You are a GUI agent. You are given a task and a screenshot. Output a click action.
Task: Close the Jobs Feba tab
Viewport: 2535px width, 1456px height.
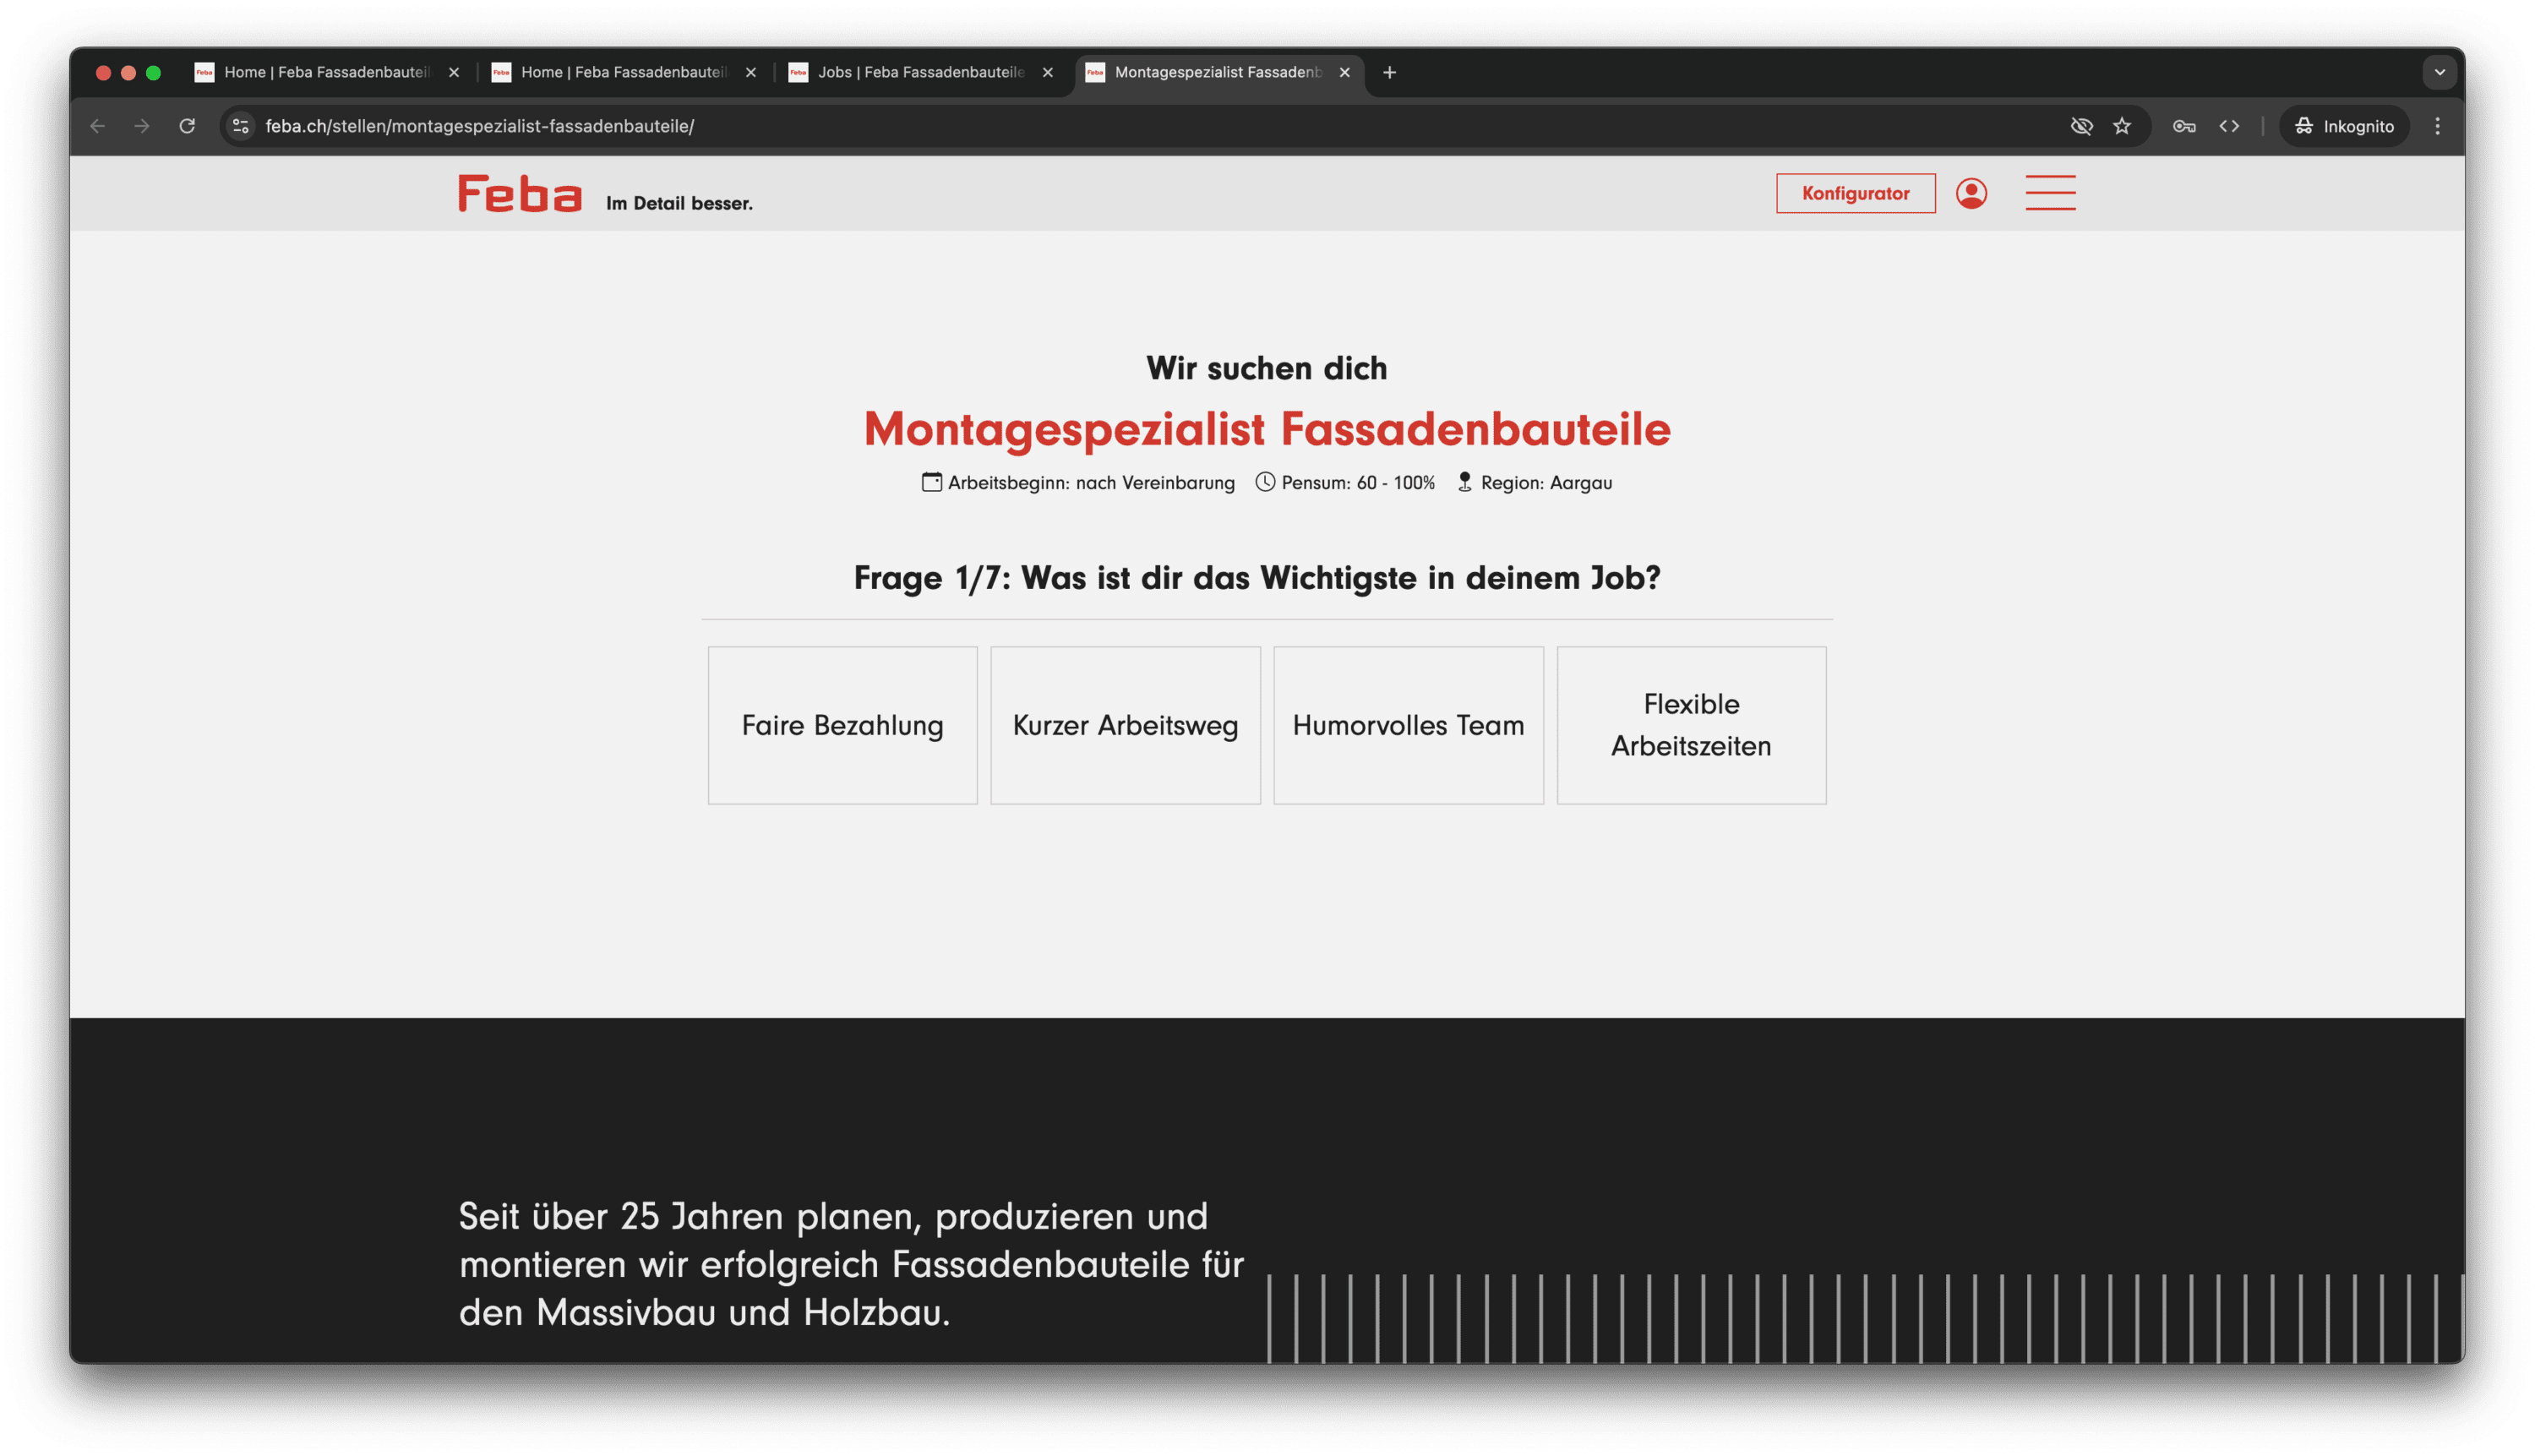click(x=1048, y=72)
